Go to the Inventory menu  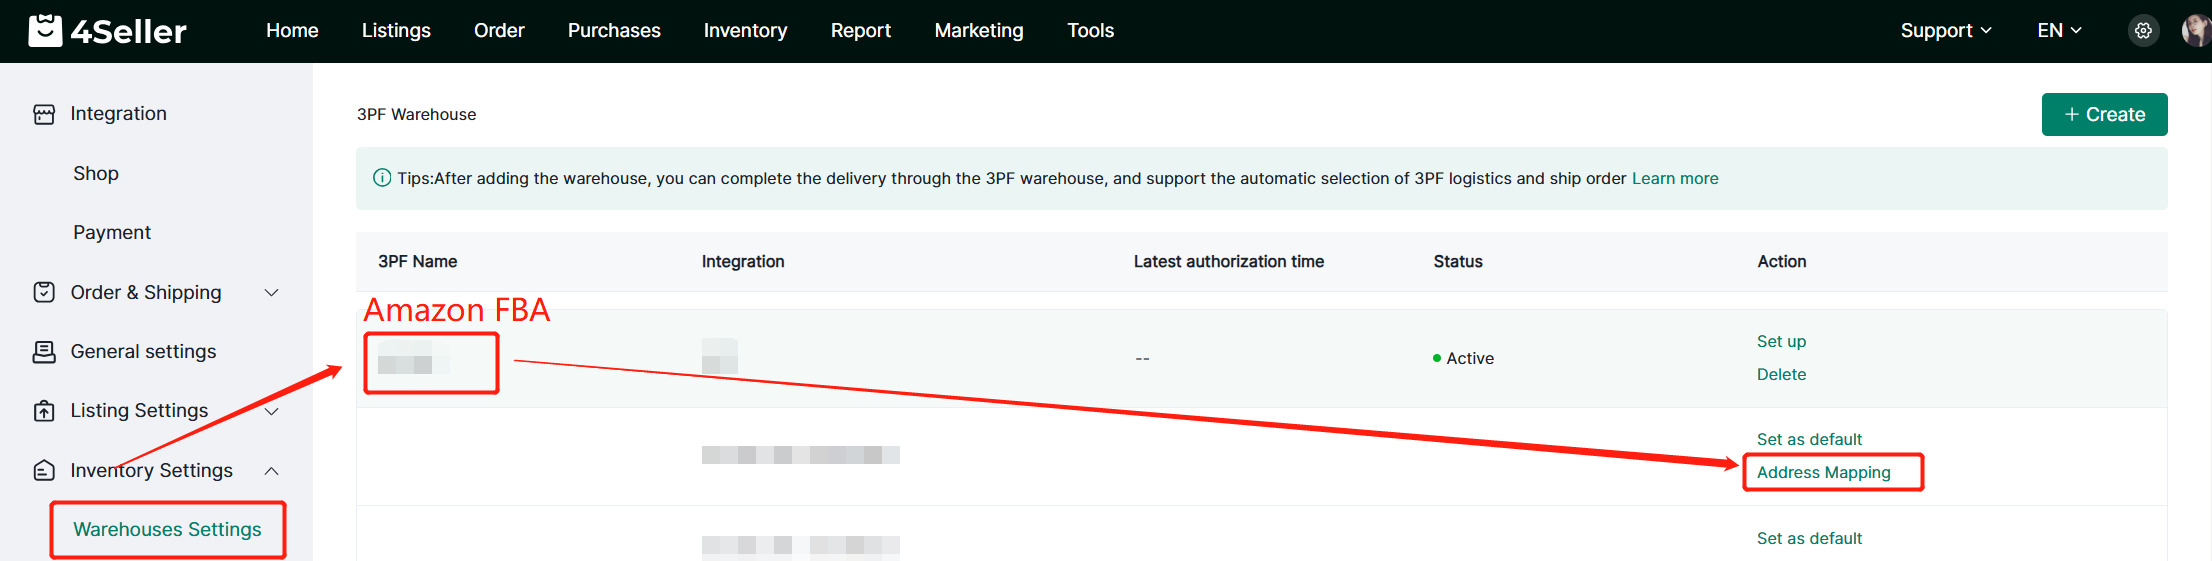pyautogui.click(x=745, y=31)
